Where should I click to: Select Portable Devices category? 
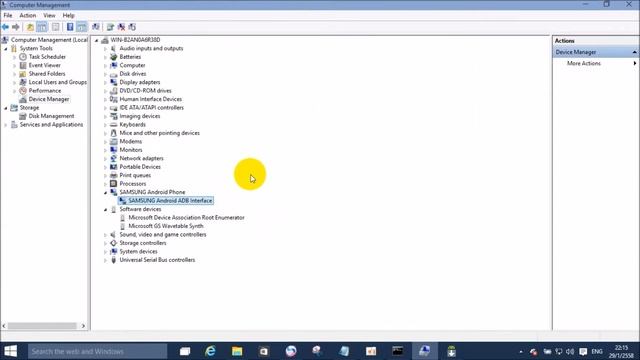tap(140, 167)
